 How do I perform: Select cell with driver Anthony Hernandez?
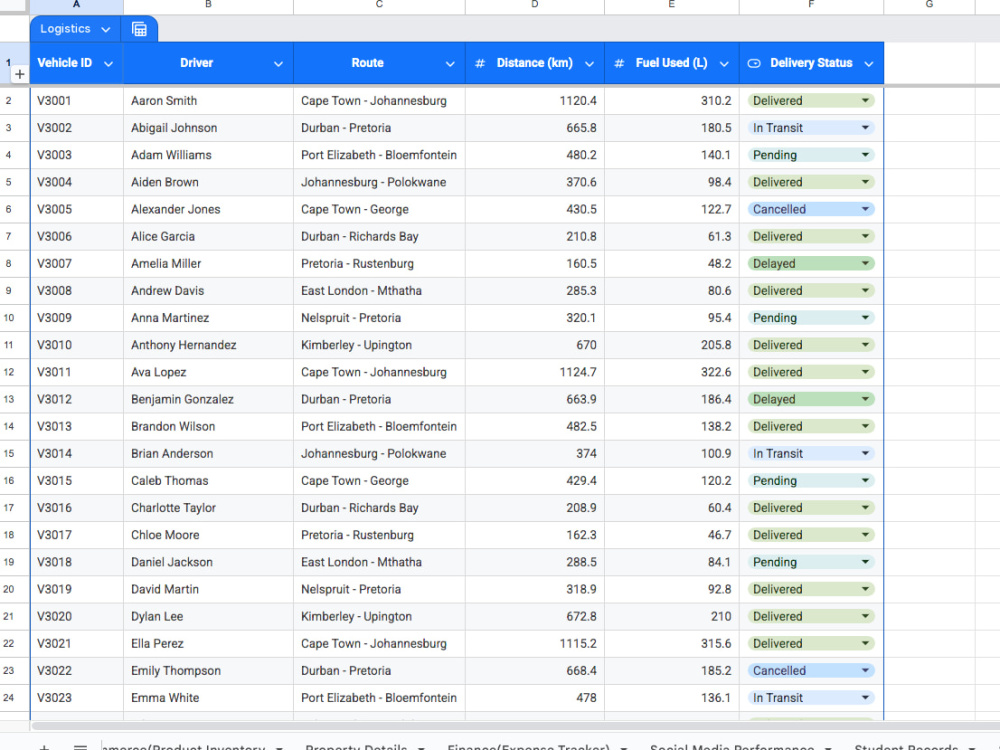pos(209,345)
